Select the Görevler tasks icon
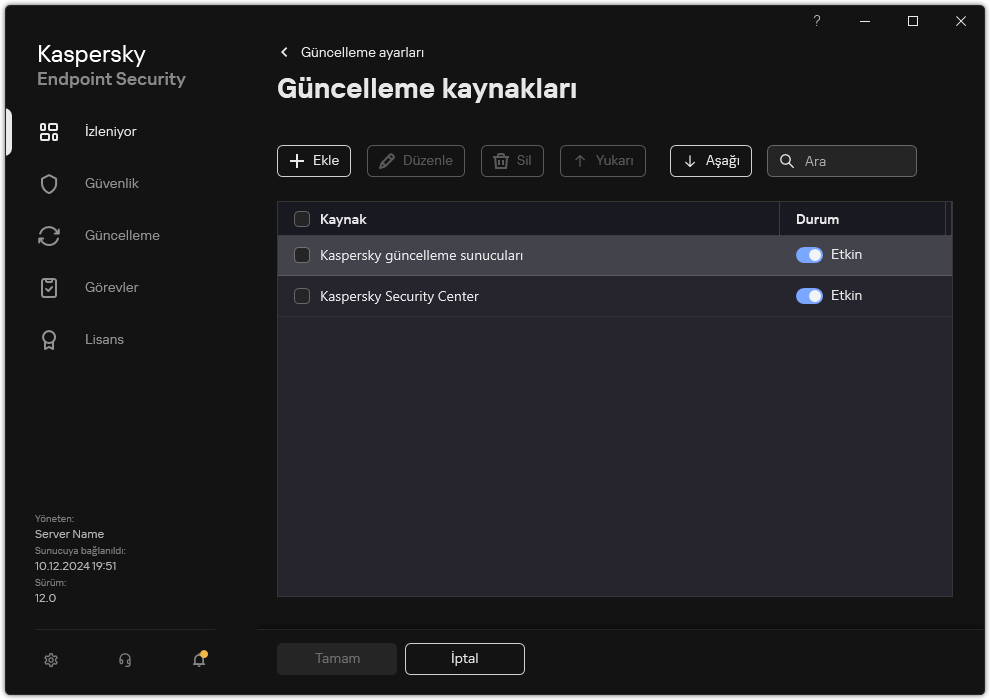This screenshot has height=700, width=990. click(110, 287)
